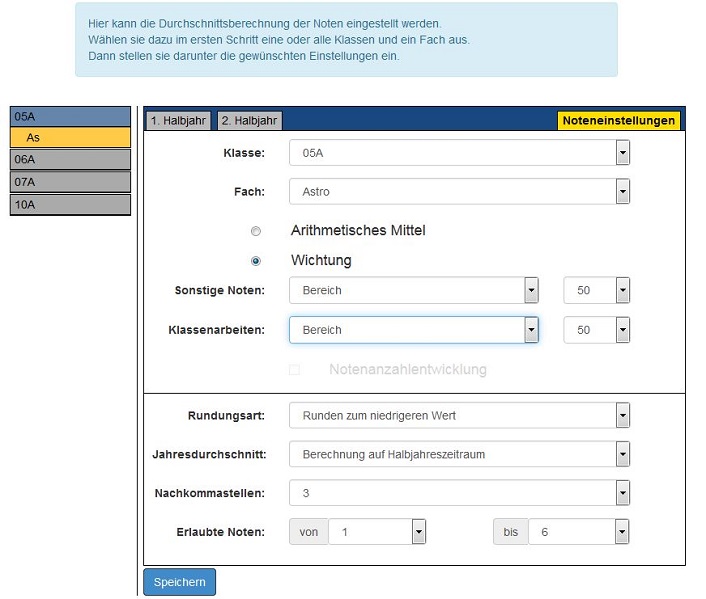Click the Arithmetisches Mittel label
706x599 pixels.
[358, 231]
